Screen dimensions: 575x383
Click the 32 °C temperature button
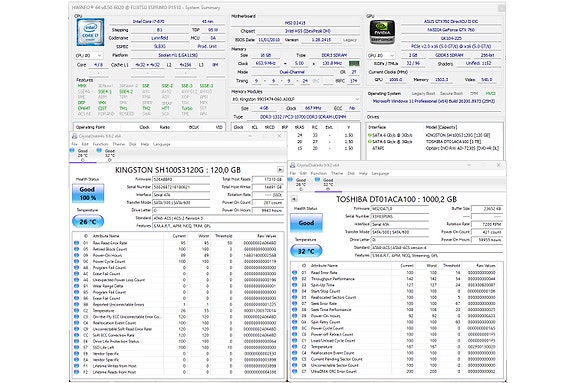(x=306, y=251)
